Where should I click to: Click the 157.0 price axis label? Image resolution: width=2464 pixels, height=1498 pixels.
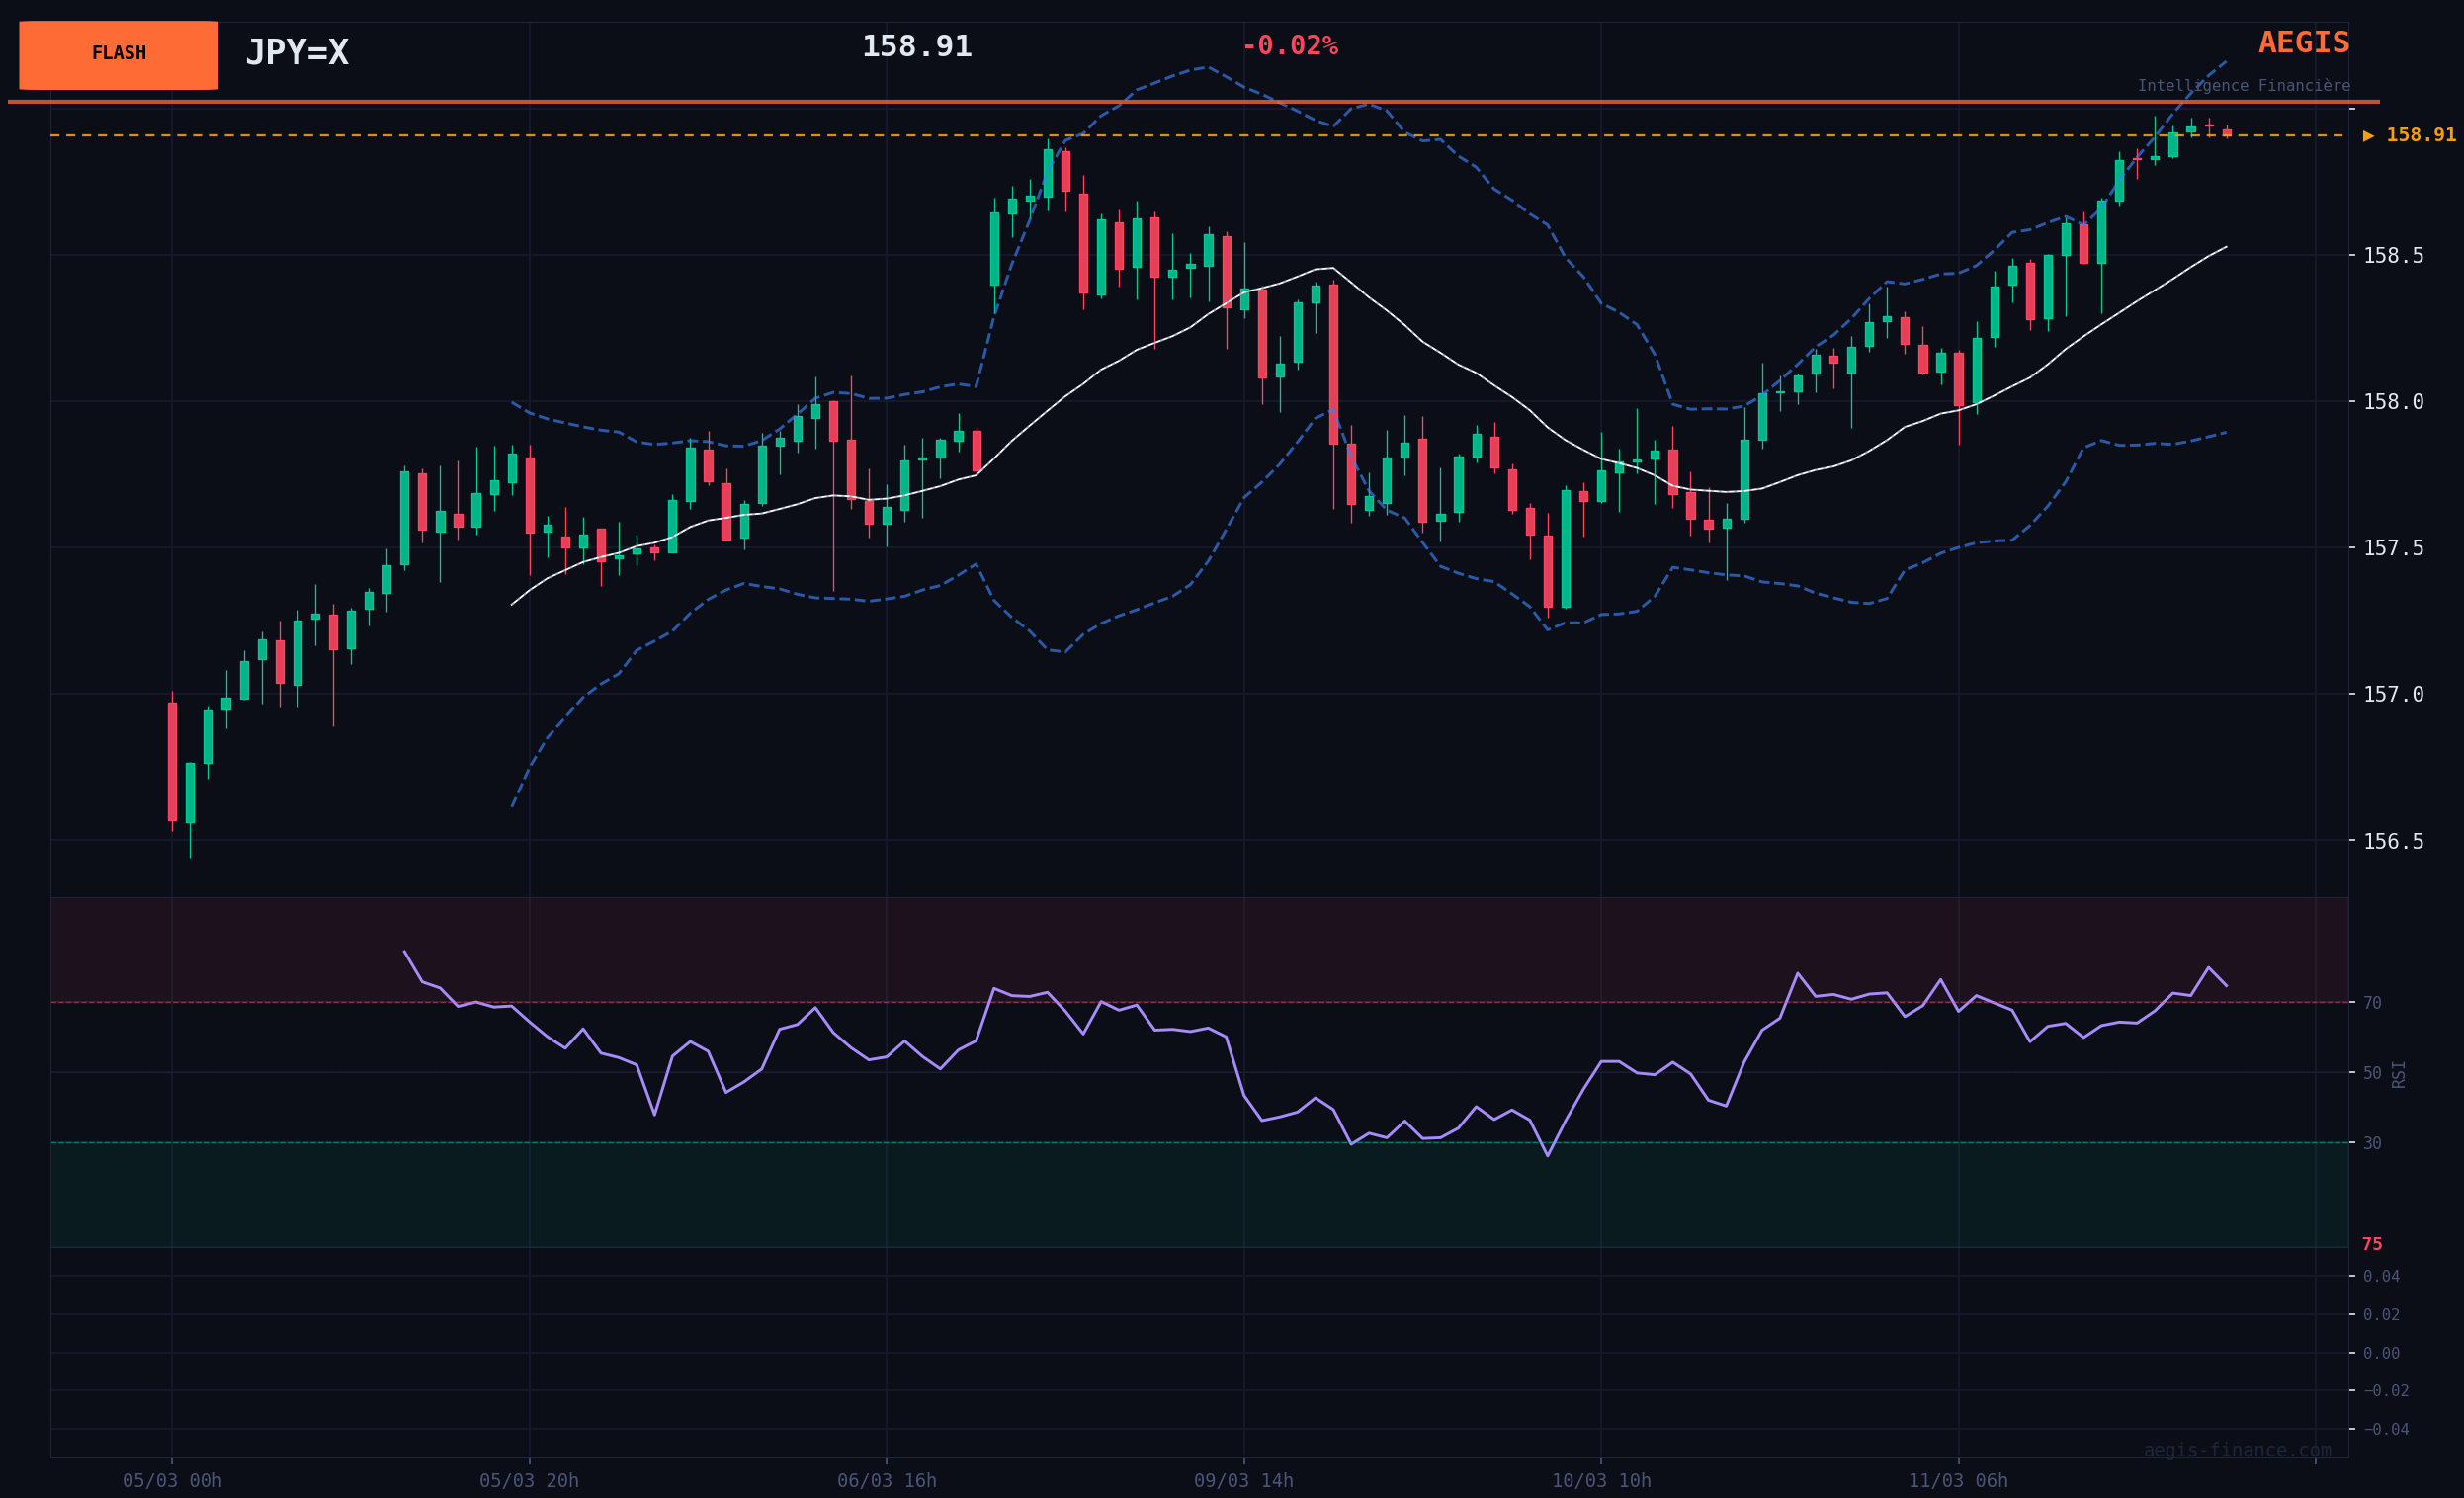(2393, 695)
